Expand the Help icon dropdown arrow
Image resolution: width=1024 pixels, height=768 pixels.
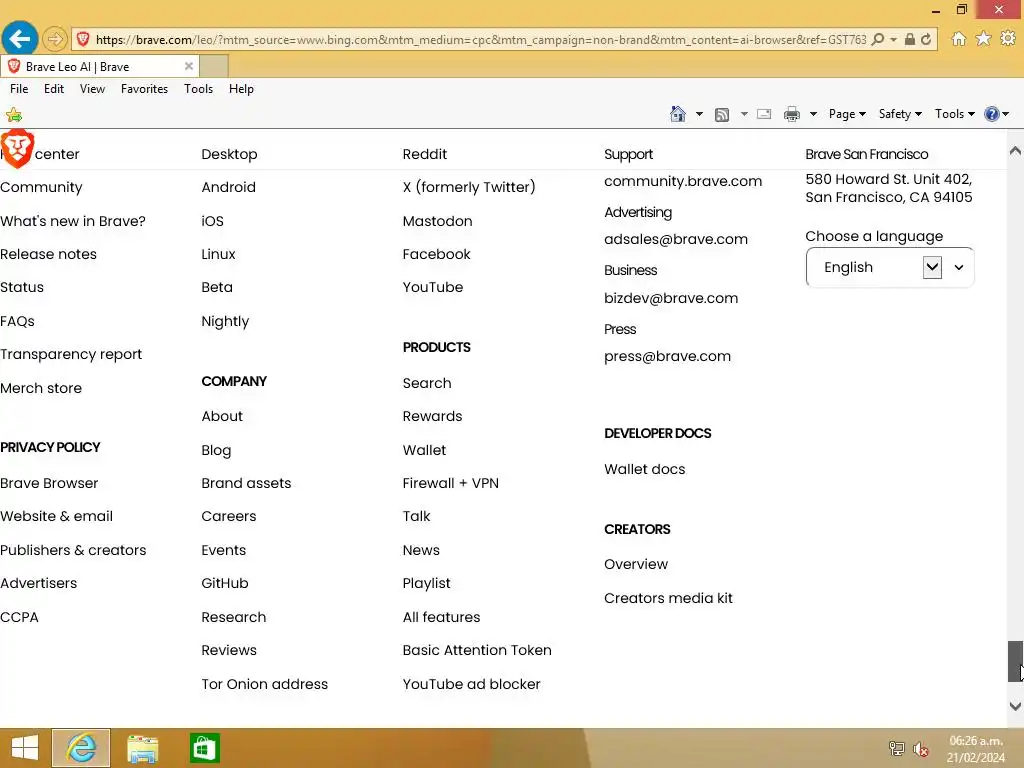point(1006,114)
